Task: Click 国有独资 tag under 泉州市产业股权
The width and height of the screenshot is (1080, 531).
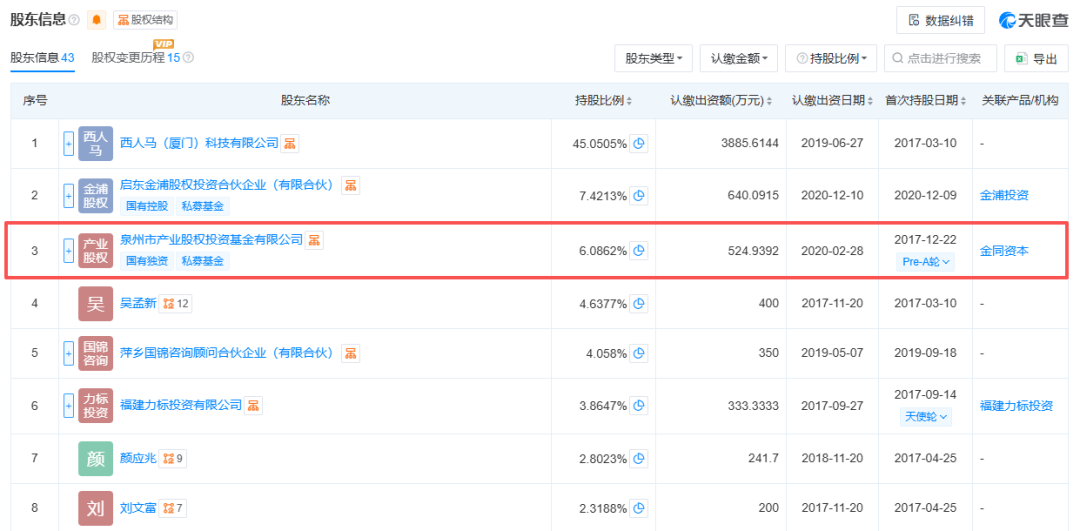Action: tap(147, 261)
